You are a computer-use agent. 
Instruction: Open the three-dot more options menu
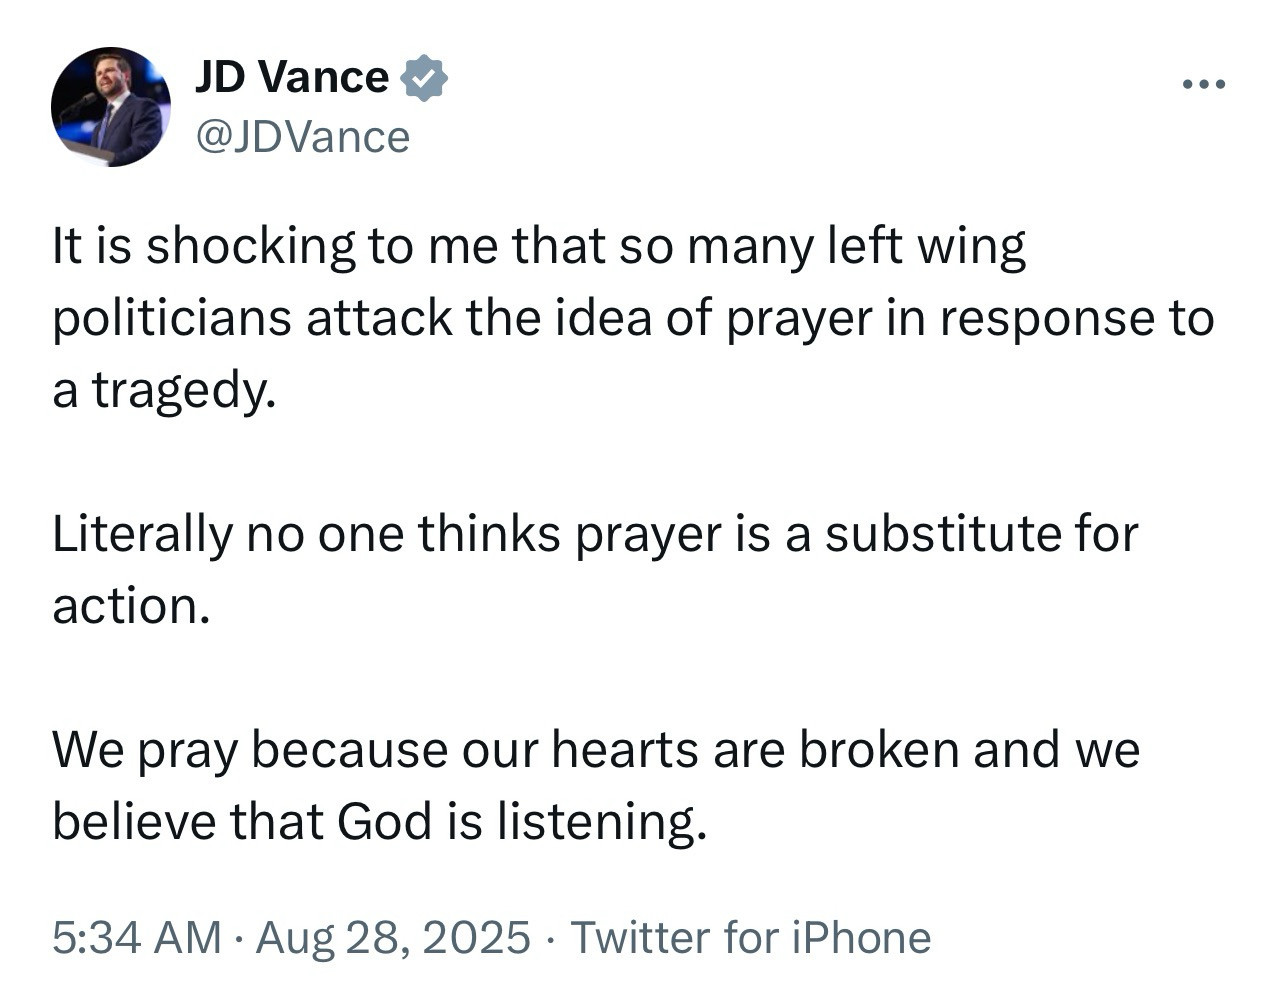tap(1203, 85)
